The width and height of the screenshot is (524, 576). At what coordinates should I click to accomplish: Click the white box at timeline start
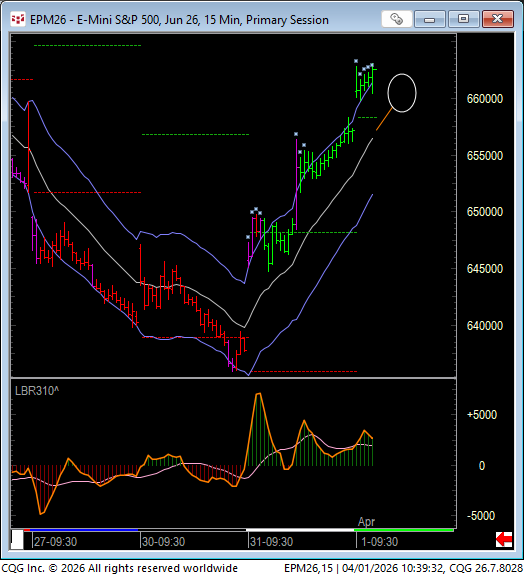point(17,539)
